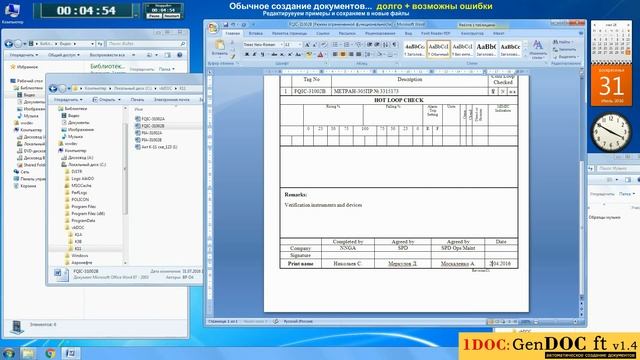Select the Windows folder in tree
This screenshot has width=640, height=360.
pyautogui.click(x=77, y=256)
